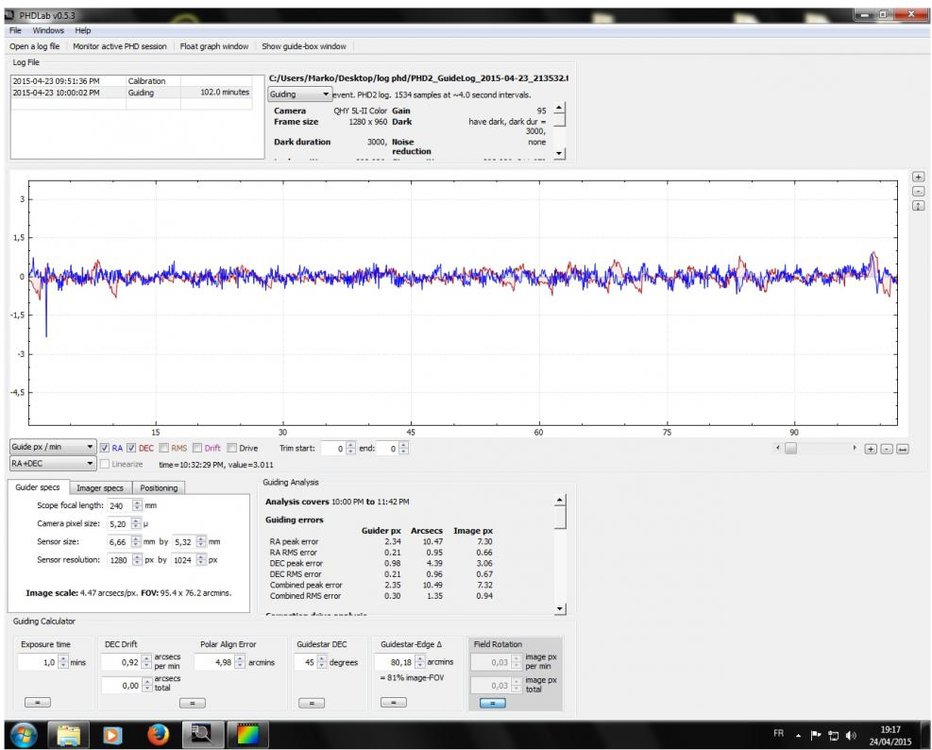Calculate Exposure time with its equals button
932x750 pixels.
click(37, 702)
